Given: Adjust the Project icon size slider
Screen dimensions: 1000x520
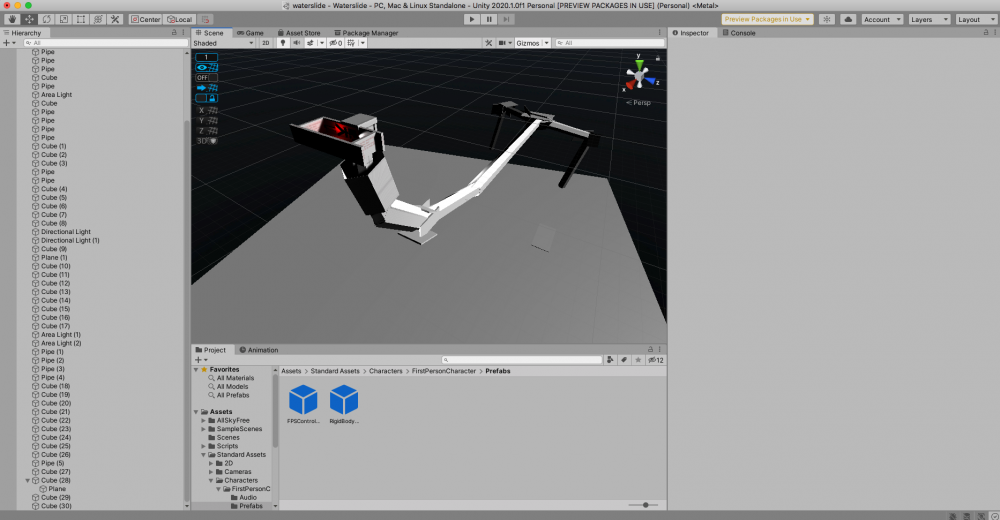Looking at the screenshot, I should click(645, 505).
